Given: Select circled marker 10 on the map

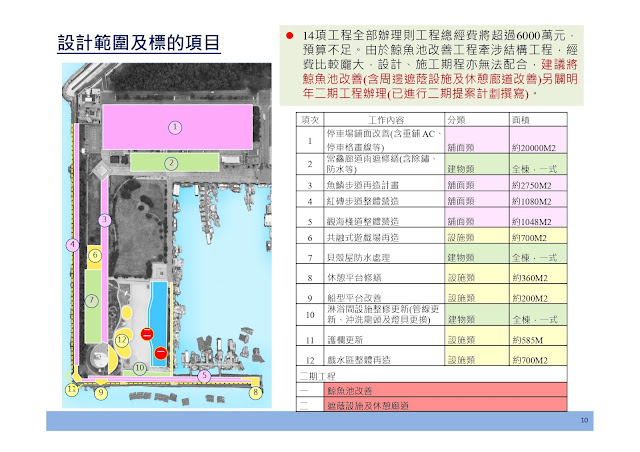Looking at the screenshot, I should point(140,367).
